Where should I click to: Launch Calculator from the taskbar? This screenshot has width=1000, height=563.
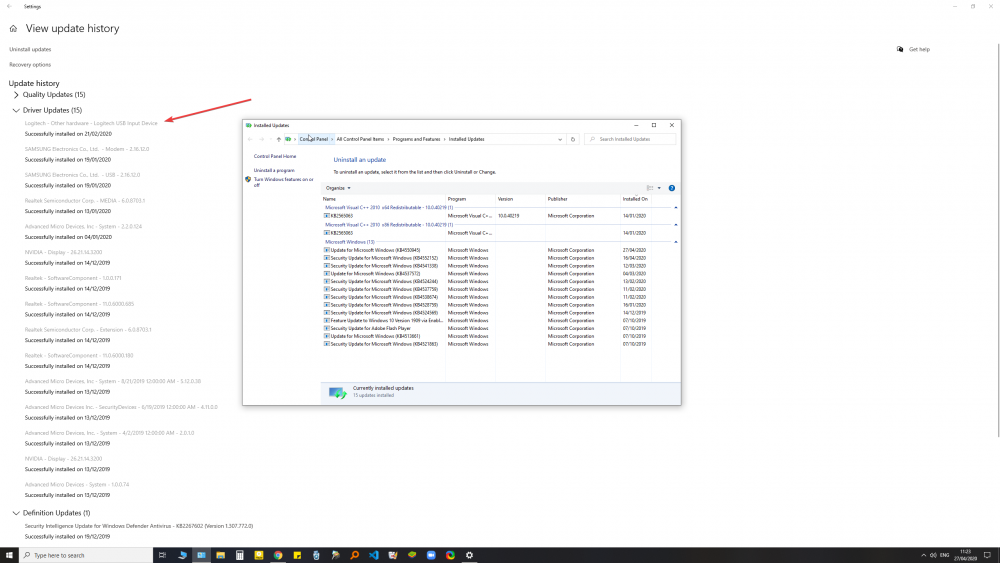239,555
